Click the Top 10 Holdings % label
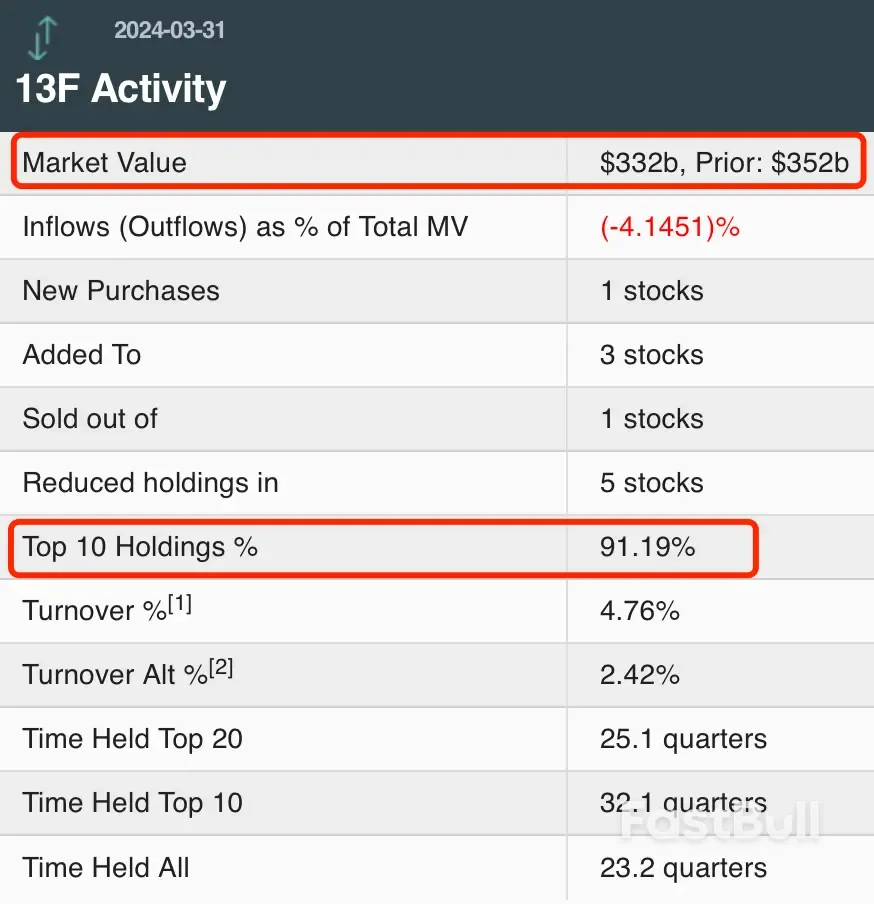 (140, 547)
